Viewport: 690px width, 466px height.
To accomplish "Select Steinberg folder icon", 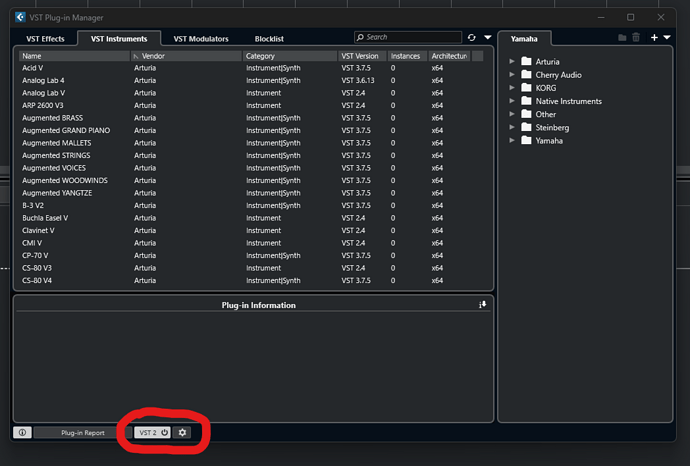I will coord(526,127).
